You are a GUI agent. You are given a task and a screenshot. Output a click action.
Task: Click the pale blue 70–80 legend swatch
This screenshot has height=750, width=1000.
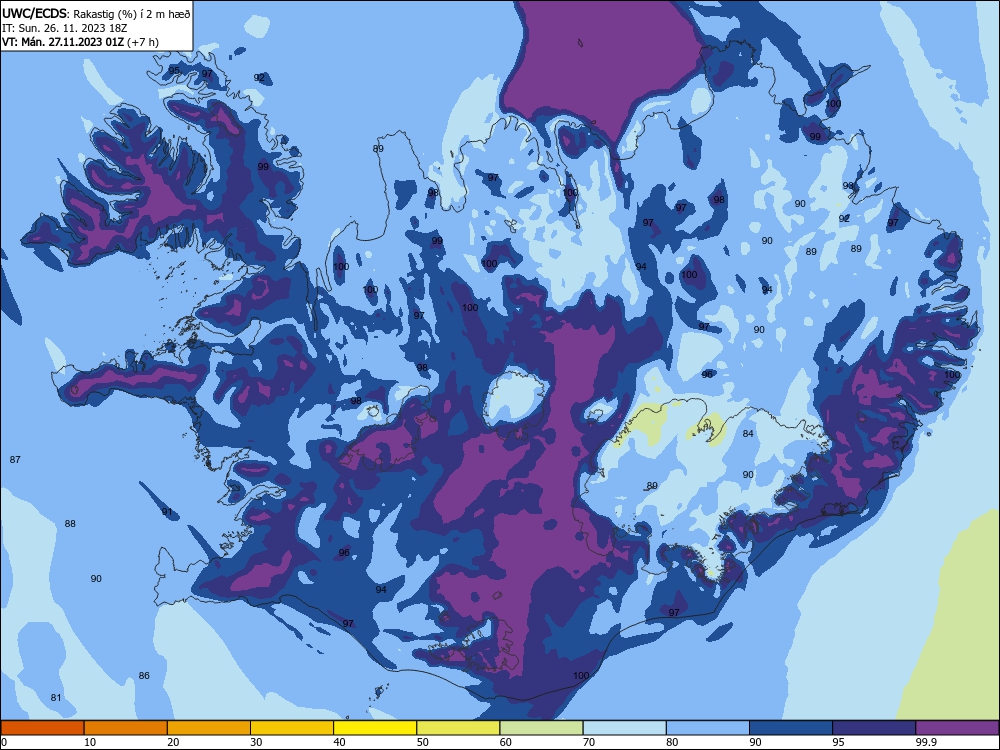624,728
